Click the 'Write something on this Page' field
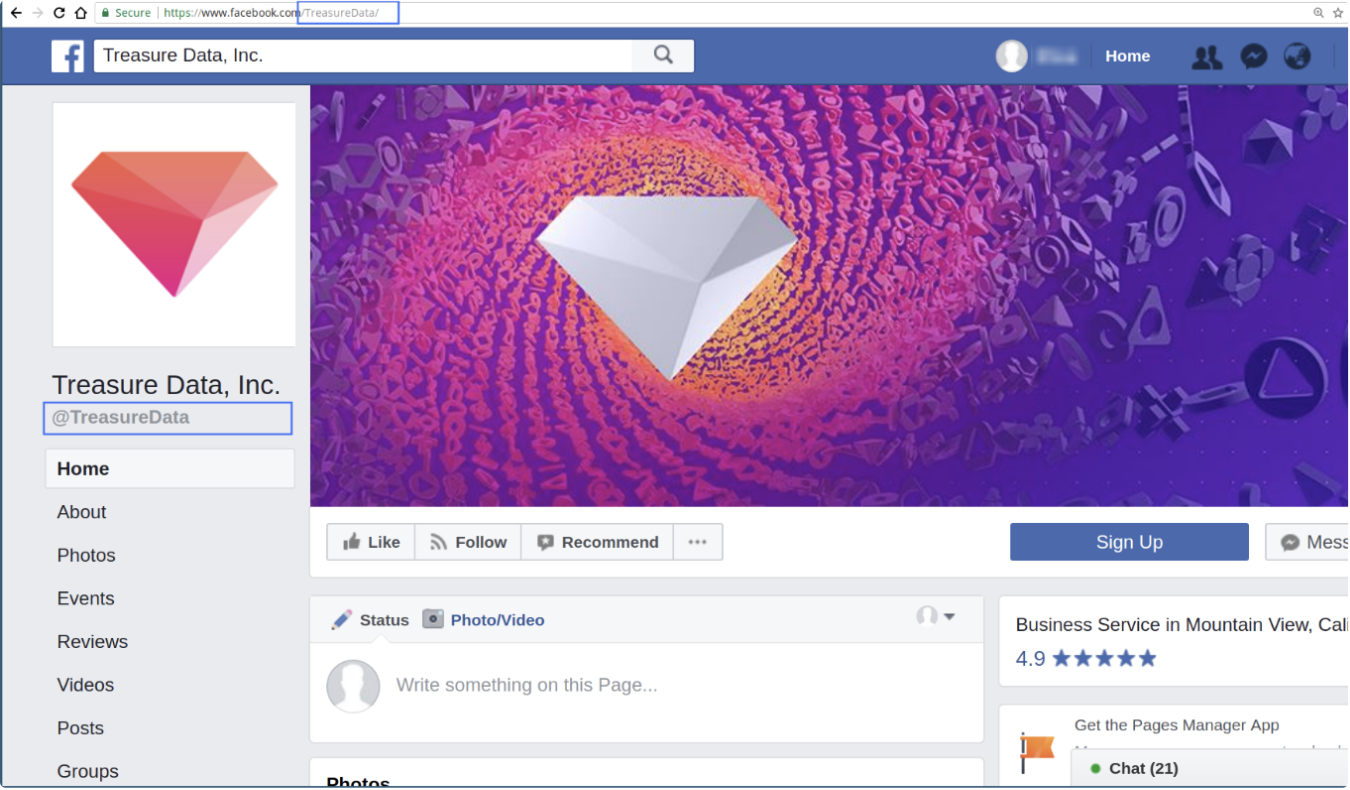This screenshot has height=790, width=1350. click(527, 685)
